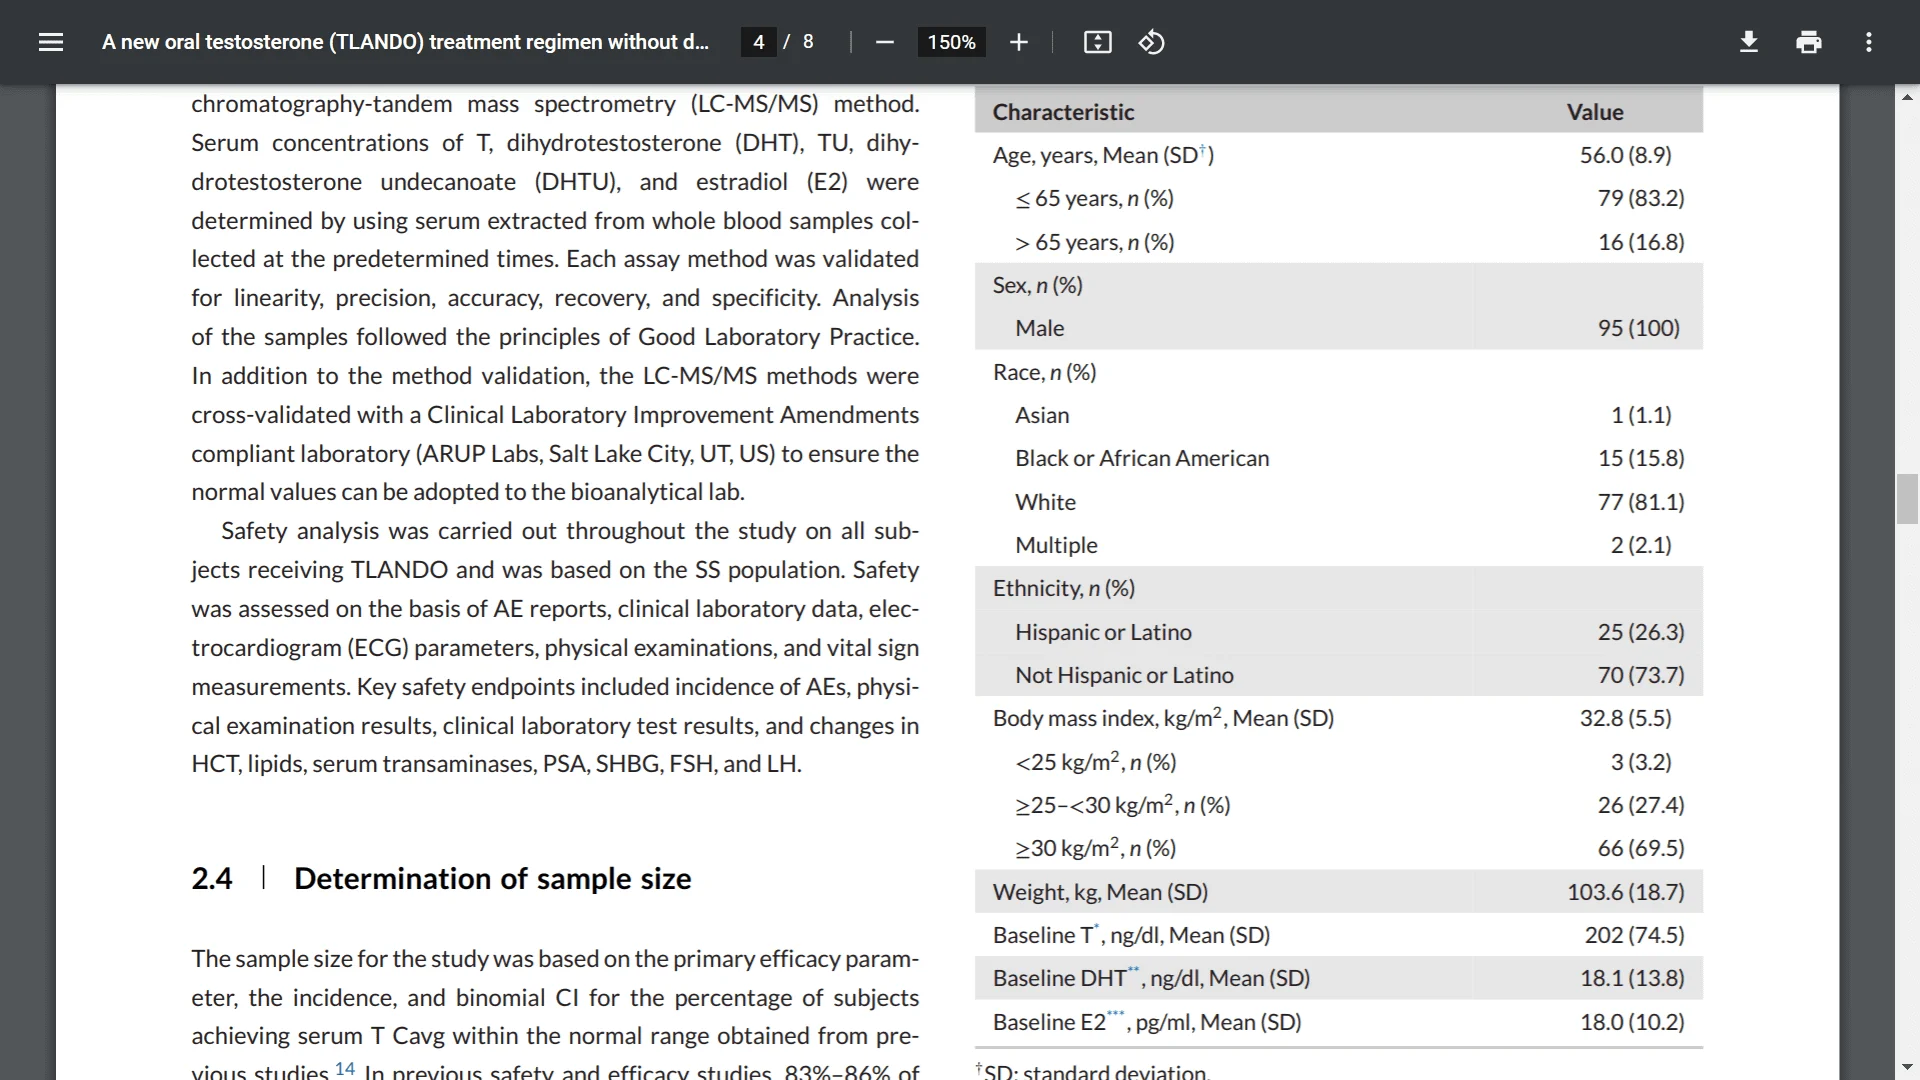Click the value '70 (73.7)'
Viewport: 1920px width, 1080px height.
1641,675
